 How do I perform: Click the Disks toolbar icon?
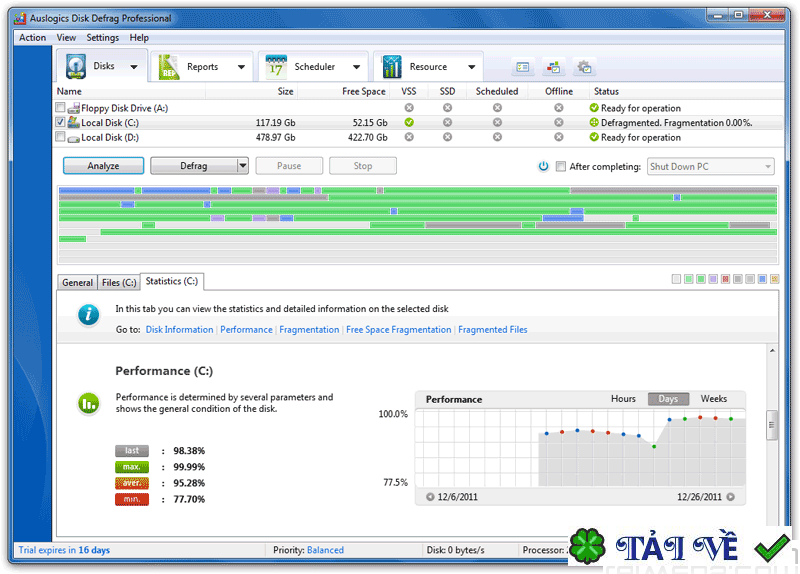click(x=76, y=66)
